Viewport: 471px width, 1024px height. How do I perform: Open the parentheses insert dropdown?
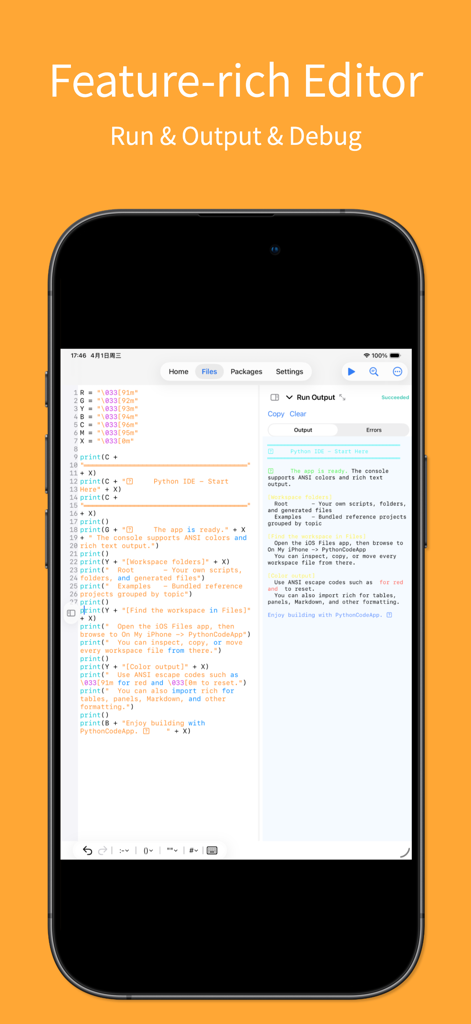point(148,850)
